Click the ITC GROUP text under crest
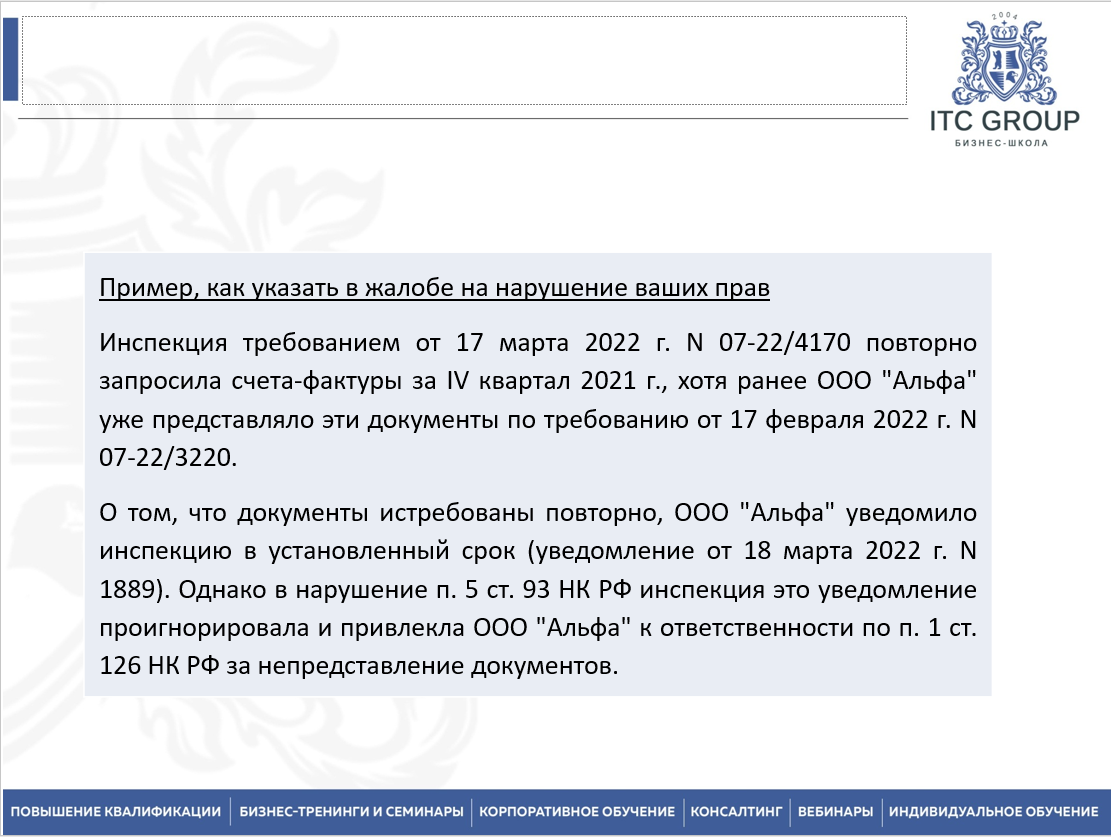 [x=1004, y=122]
